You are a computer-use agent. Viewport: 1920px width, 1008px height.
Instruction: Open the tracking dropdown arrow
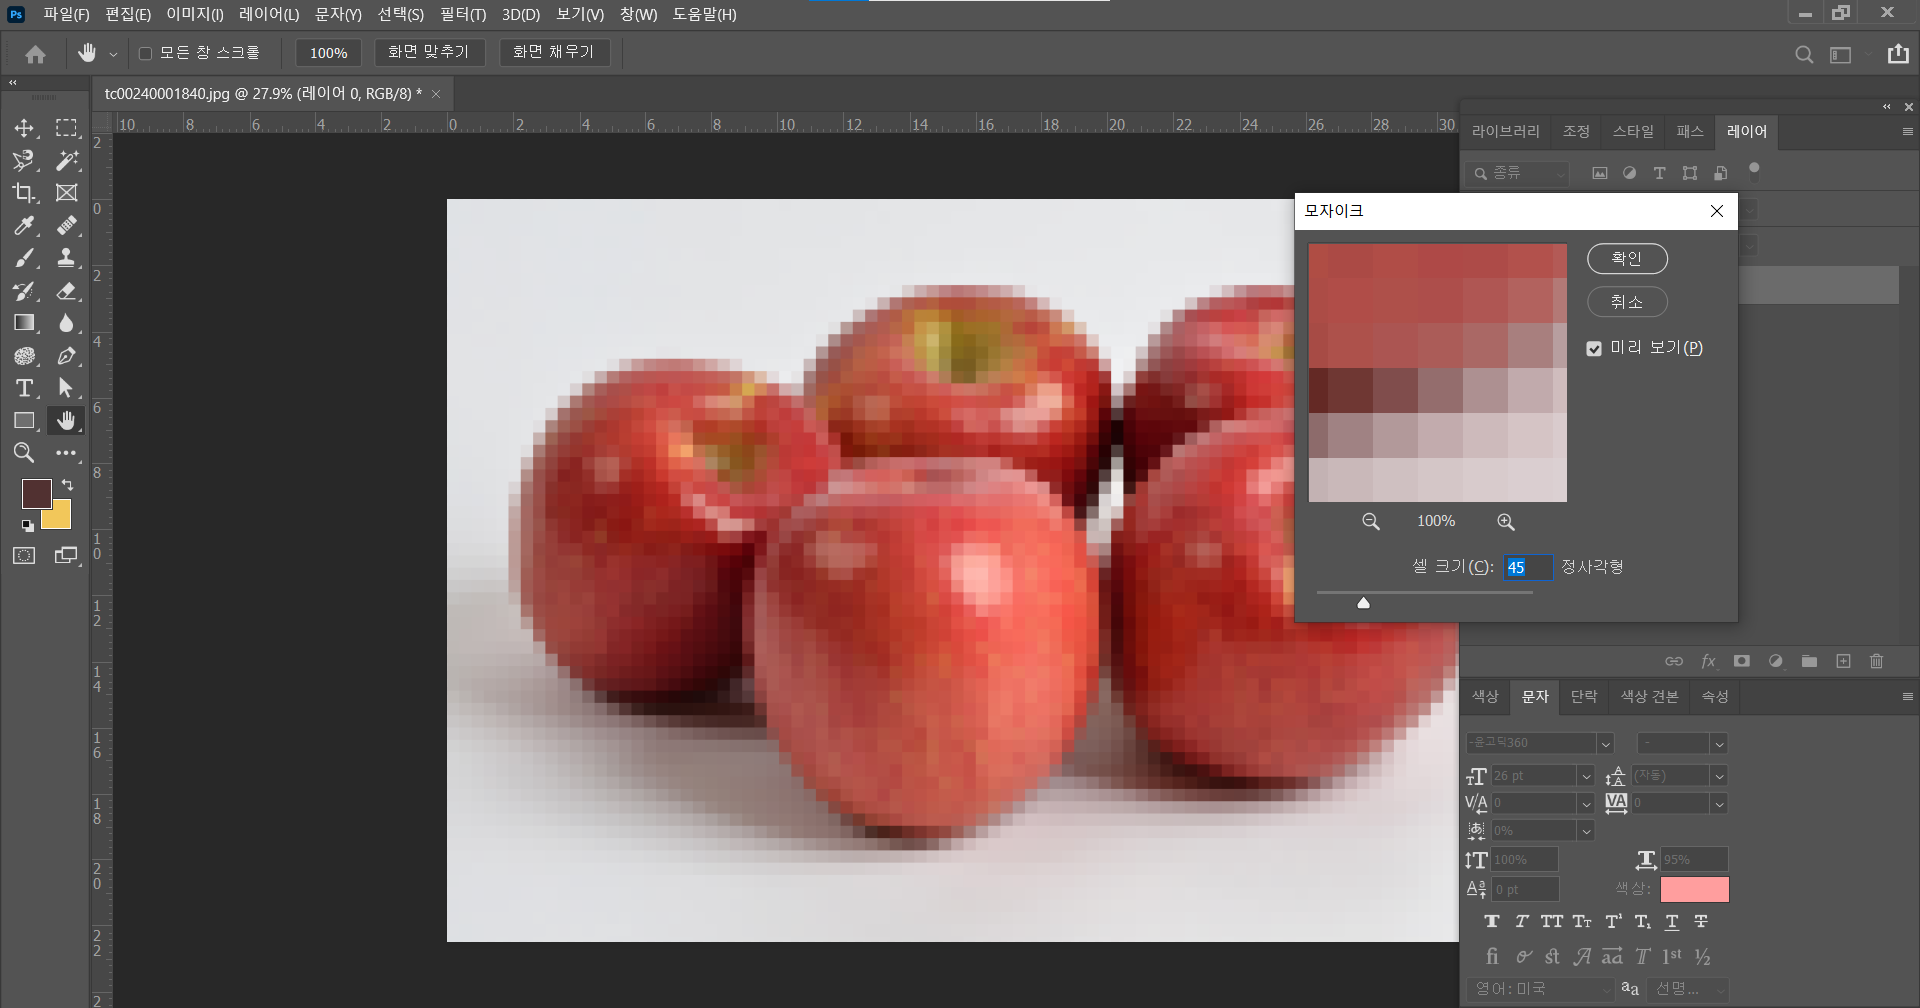1719,803
